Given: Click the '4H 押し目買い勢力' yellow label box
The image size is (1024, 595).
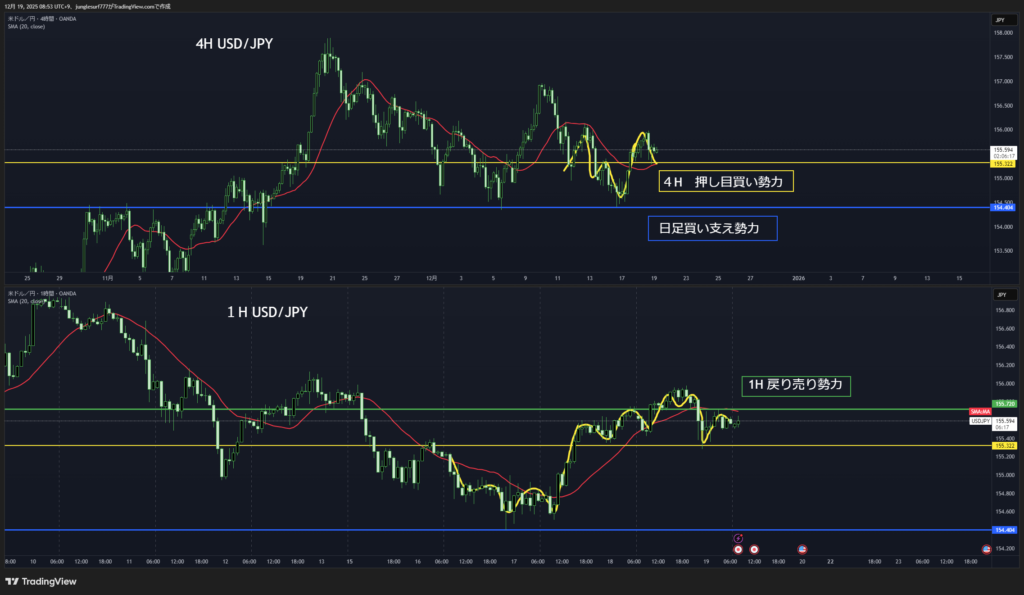Looking at the screenshot, I should [x=726, y=182].
